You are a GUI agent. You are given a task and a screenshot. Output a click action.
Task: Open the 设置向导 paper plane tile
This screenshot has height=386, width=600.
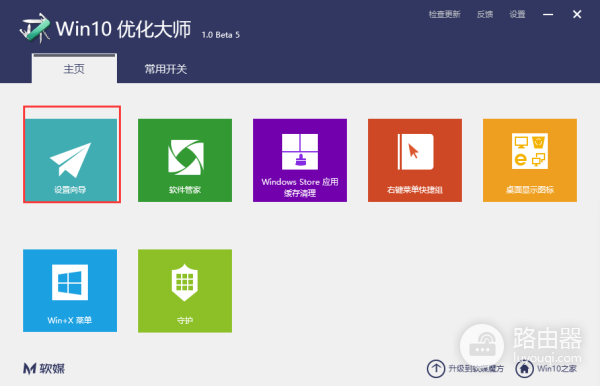pos(70,160)
